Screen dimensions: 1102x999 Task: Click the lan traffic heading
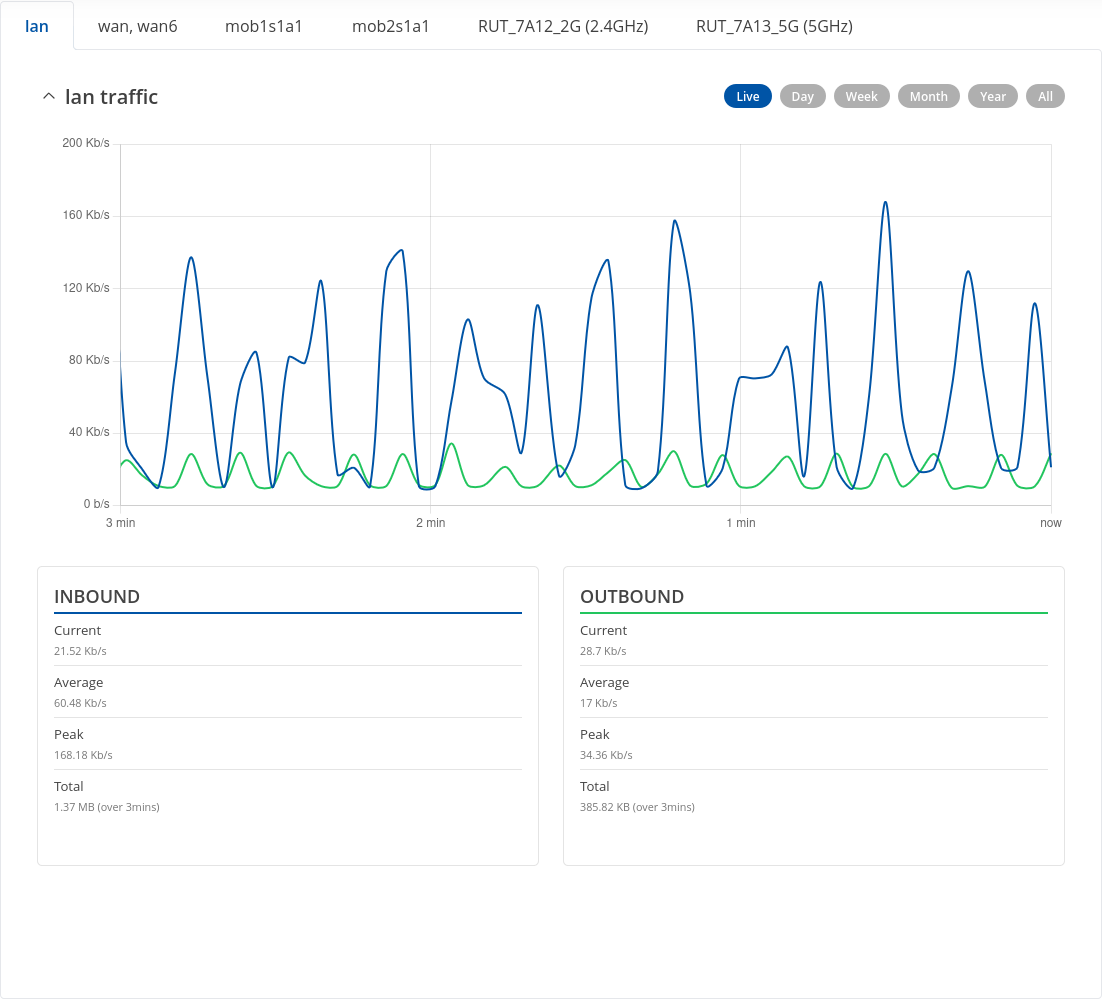(111, 97)
